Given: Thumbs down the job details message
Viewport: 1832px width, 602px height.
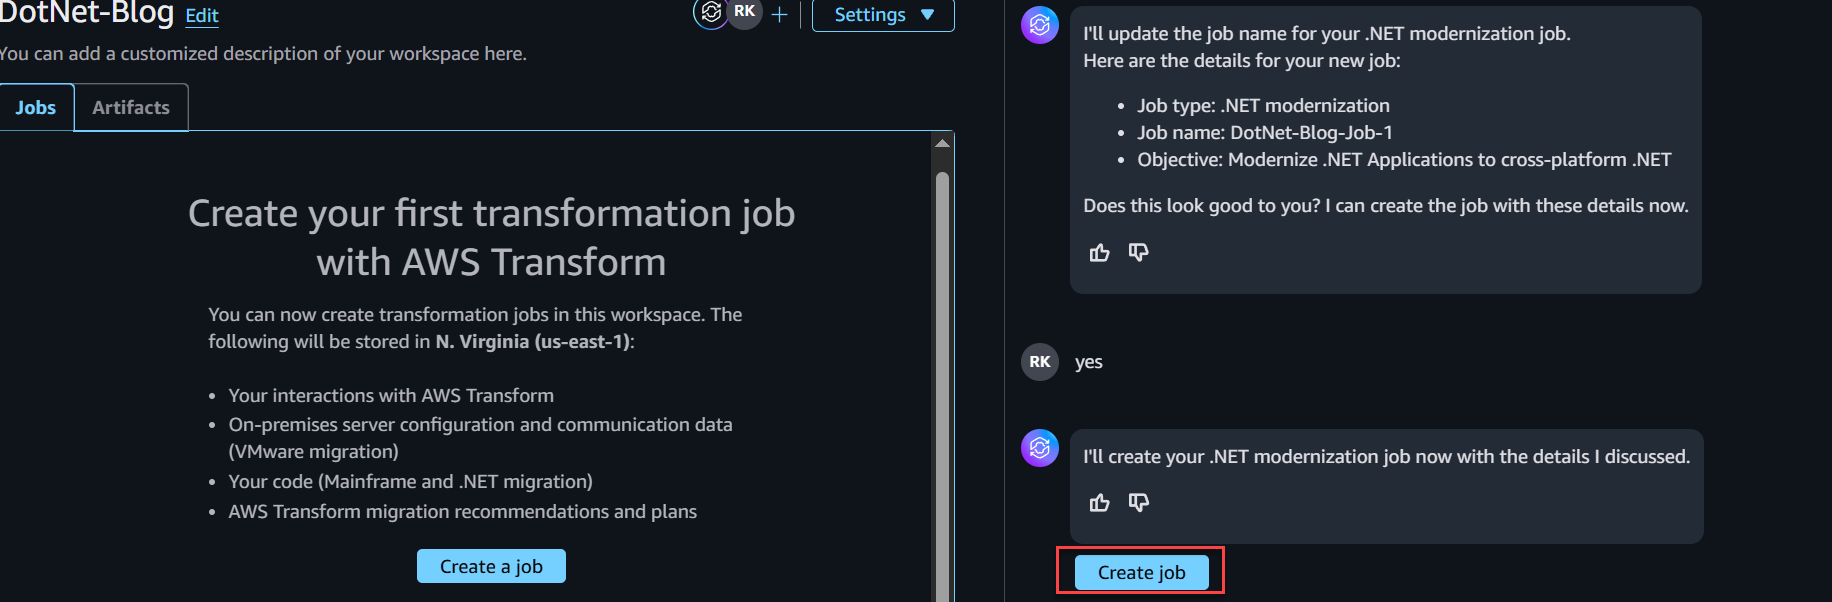Looking at the screenshot, I should 1138,252.
